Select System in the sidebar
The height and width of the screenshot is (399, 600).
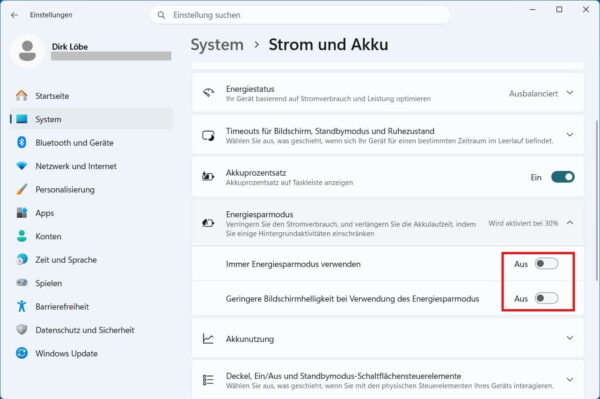point(91,119)
